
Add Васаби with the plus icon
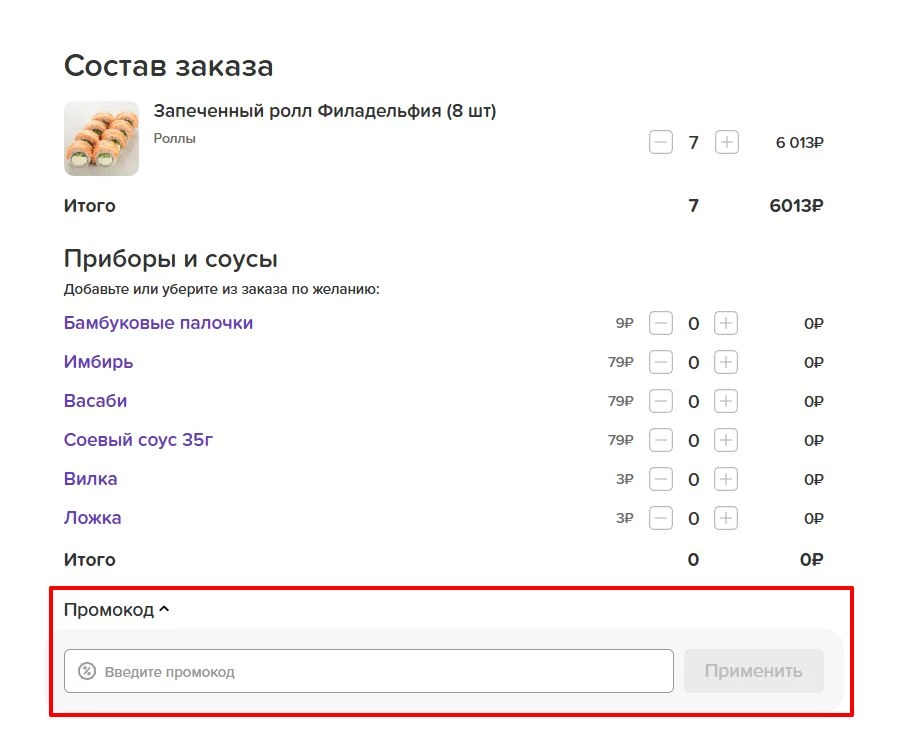click(x=726, y=402)
